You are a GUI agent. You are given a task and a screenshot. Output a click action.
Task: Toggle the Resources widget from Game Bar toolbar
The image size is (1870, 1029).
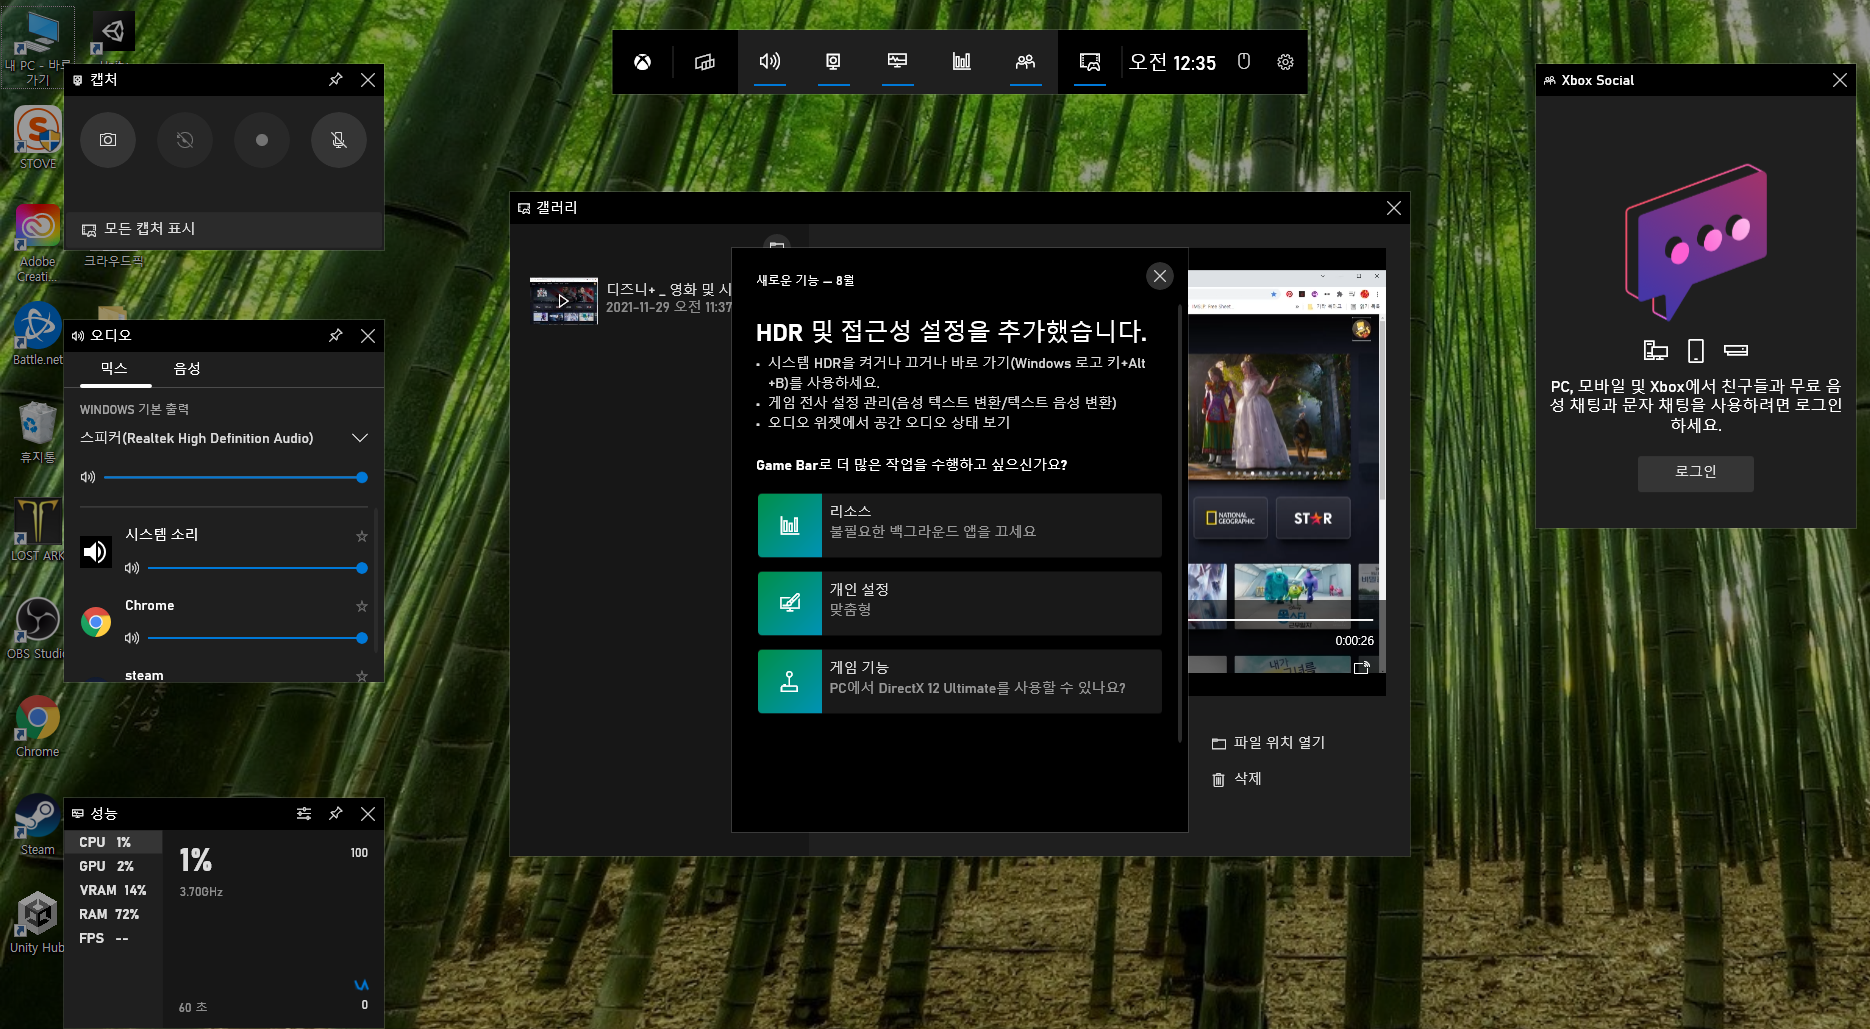click(x=961, y=62)
